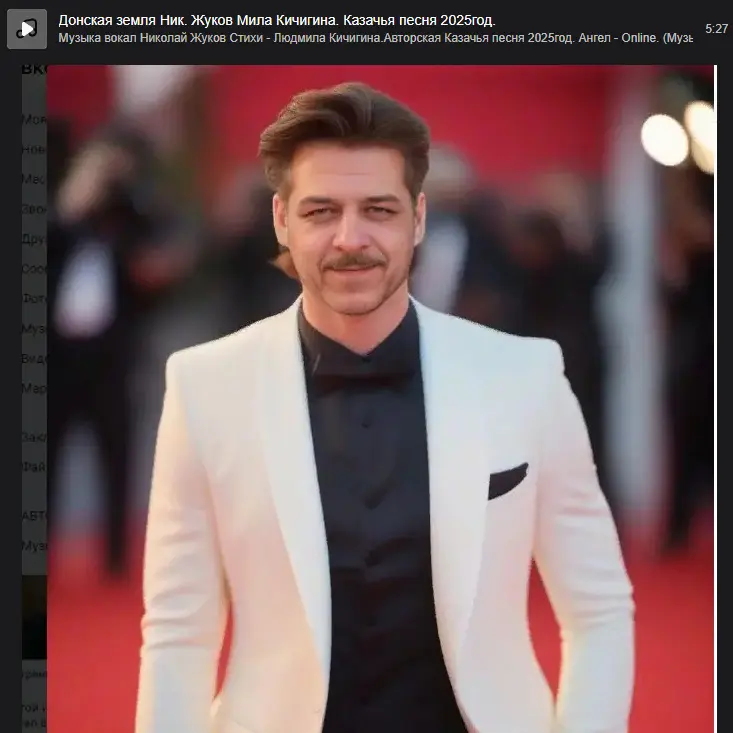Click the music note track icon

27,29
